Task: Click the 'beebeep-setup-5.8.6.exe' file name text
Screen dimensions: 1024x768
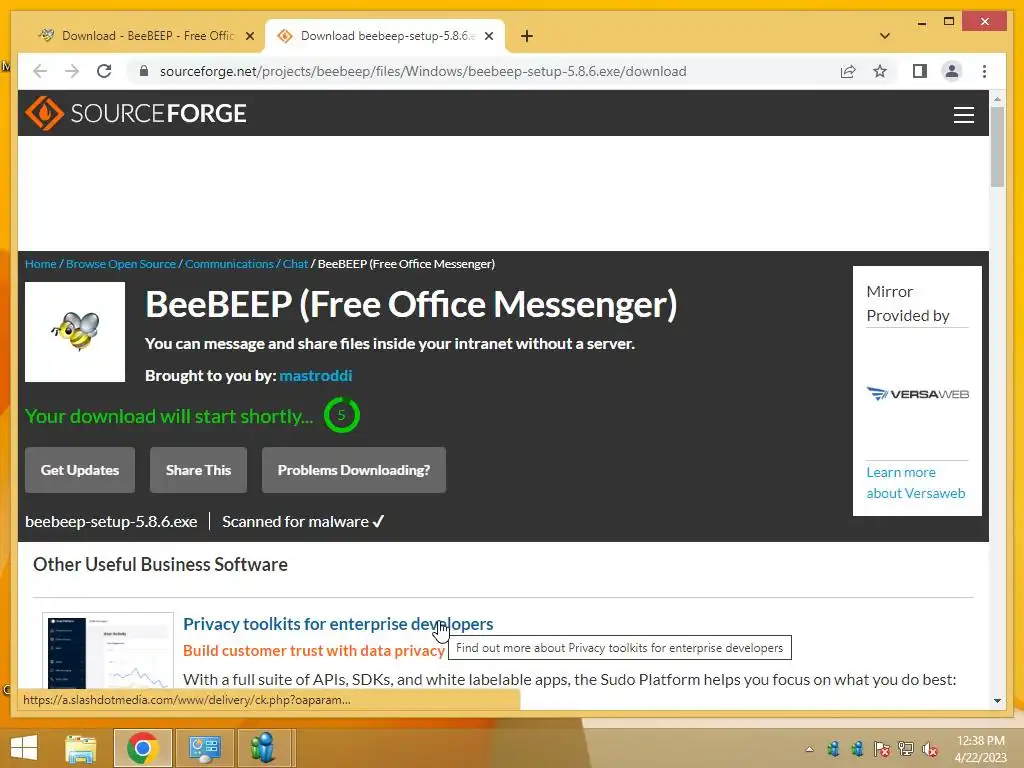Action: tap(111, 522)
